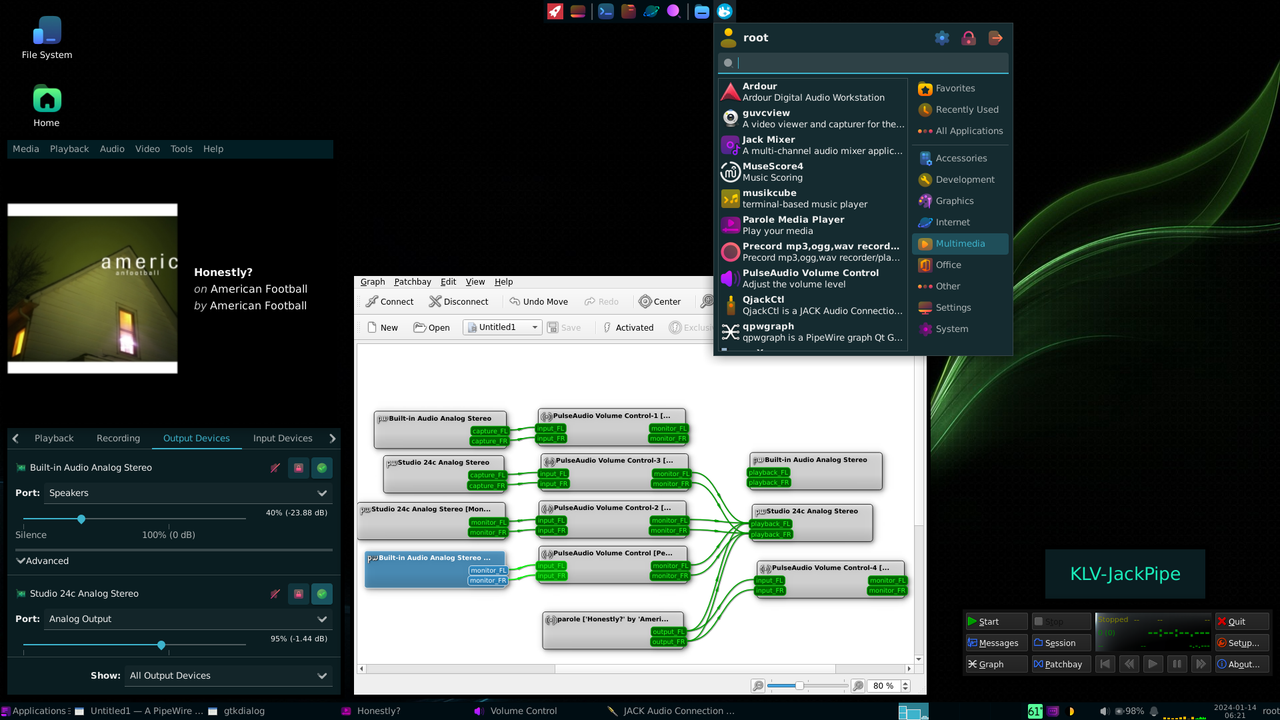The height and width of the screenshot is (720, 1280).
Task: Open the Untitled1 patchbay dropdown in qpwgraph
Action: pos(502,327)
